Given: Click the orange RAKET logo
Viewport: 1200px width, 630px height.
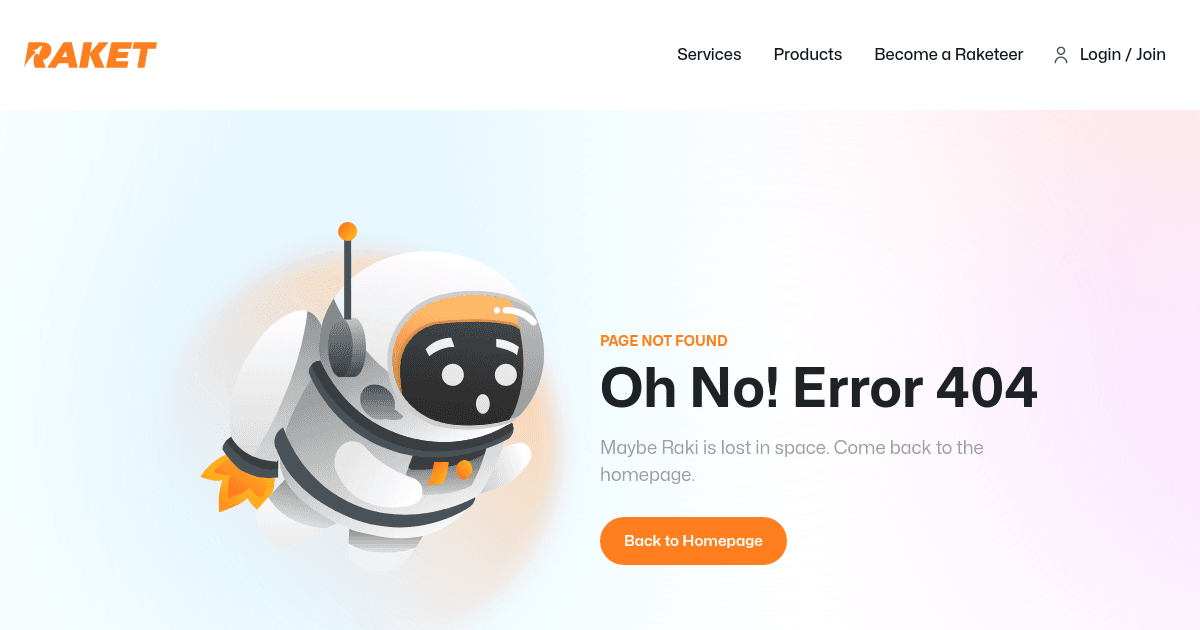Looking at the screenshot, I should tap(91, 55).
